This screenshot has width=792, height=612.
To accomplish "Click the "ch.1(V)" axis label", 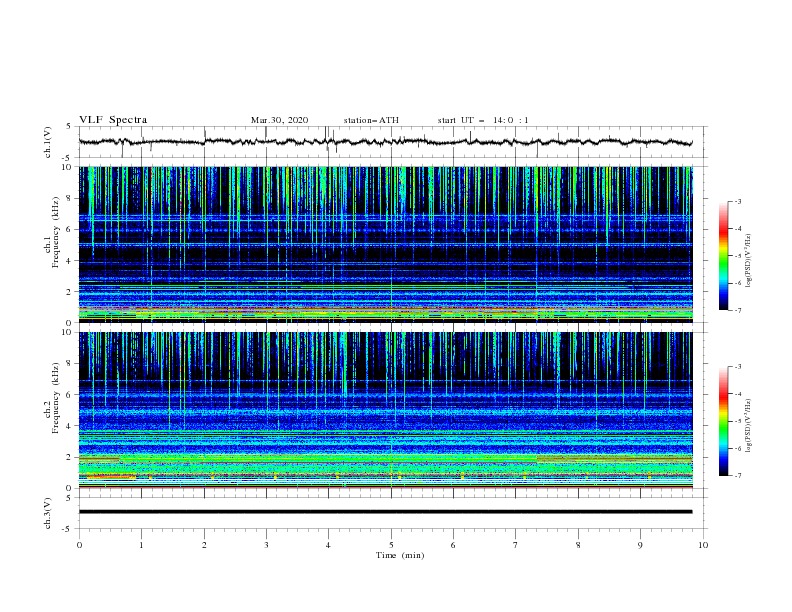I will 48,142.
